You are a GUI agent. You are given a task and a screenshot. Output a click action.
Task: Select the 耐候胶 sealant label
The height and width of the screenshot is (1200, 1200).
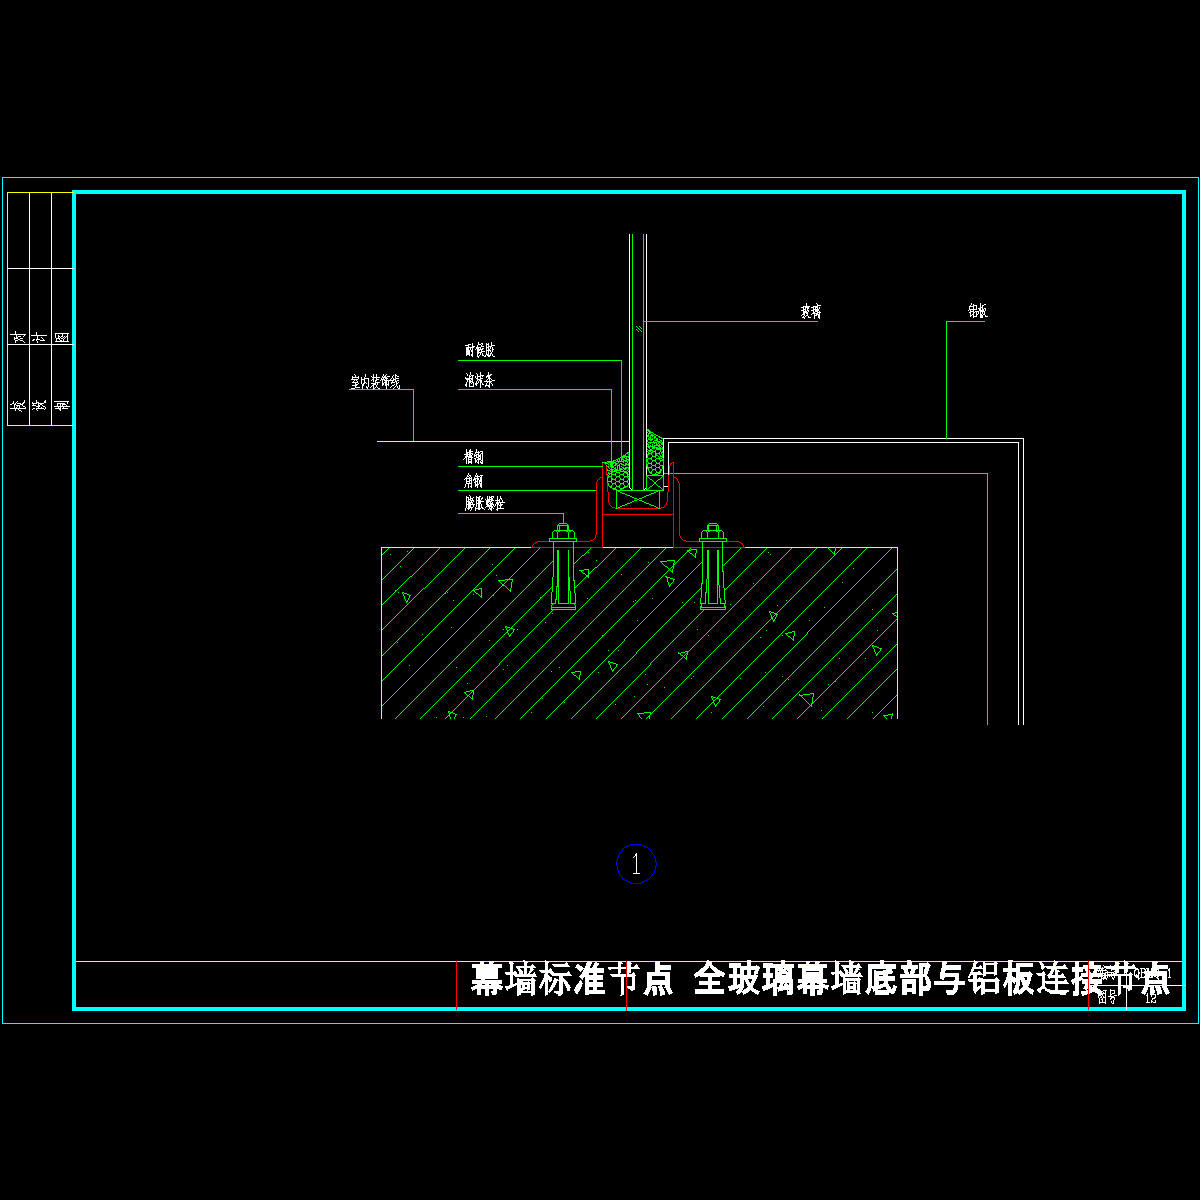click(479, 351)
